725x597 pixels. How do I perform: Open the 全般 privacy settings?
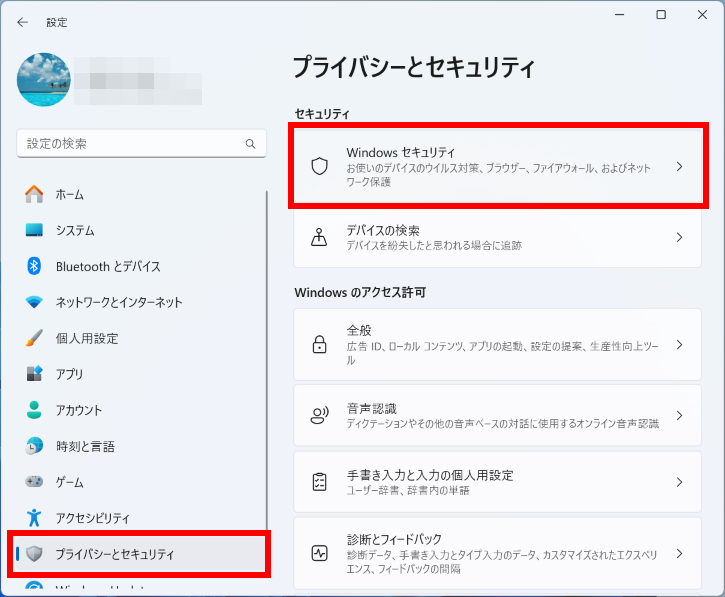click(x=498, y=345)
